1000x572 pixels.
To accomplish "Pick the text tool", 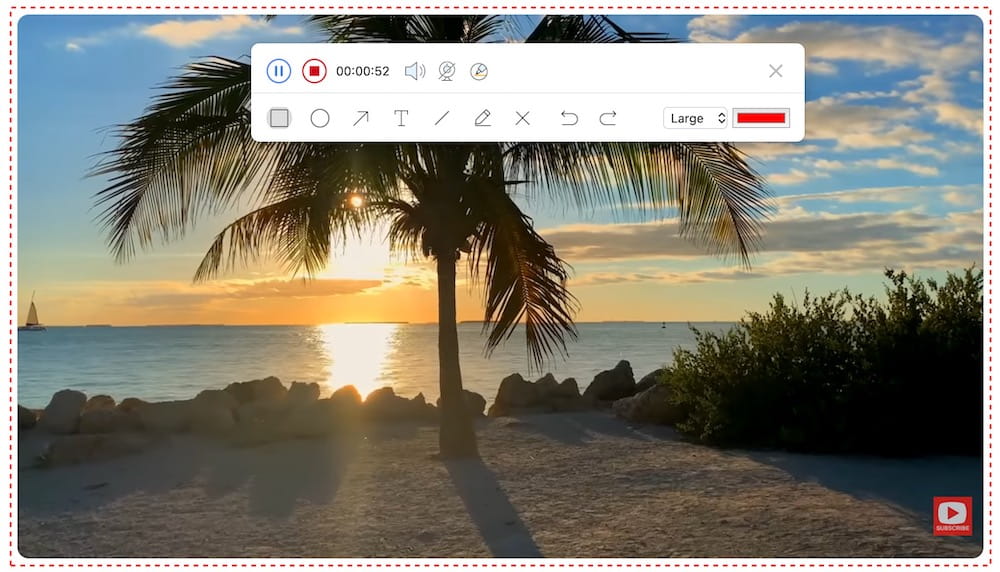I will 401,118.
